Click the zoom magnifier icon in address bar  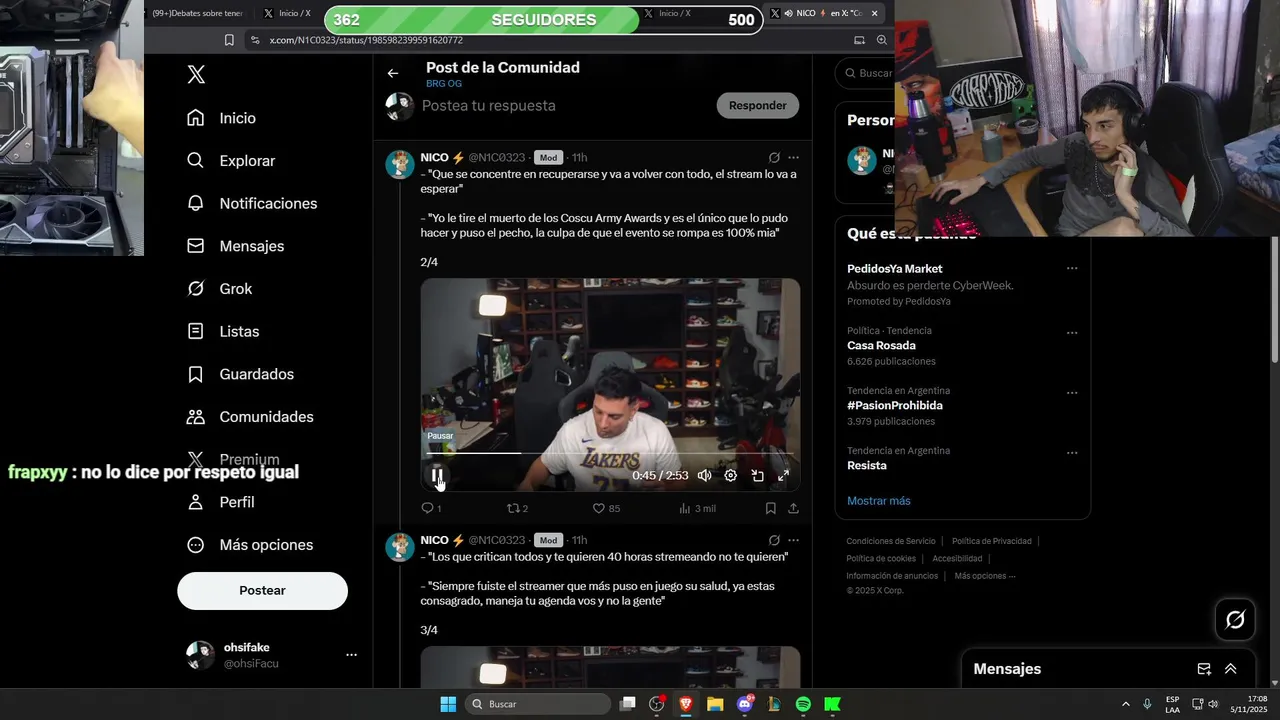coord(881,40)
